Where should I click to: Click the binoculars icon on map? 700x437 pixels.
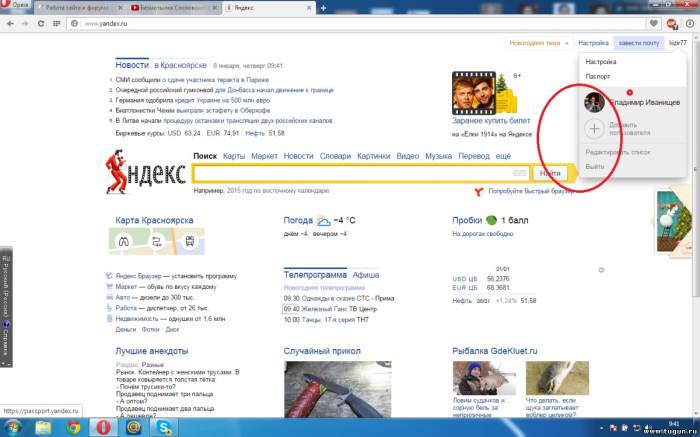coord(124,241)
